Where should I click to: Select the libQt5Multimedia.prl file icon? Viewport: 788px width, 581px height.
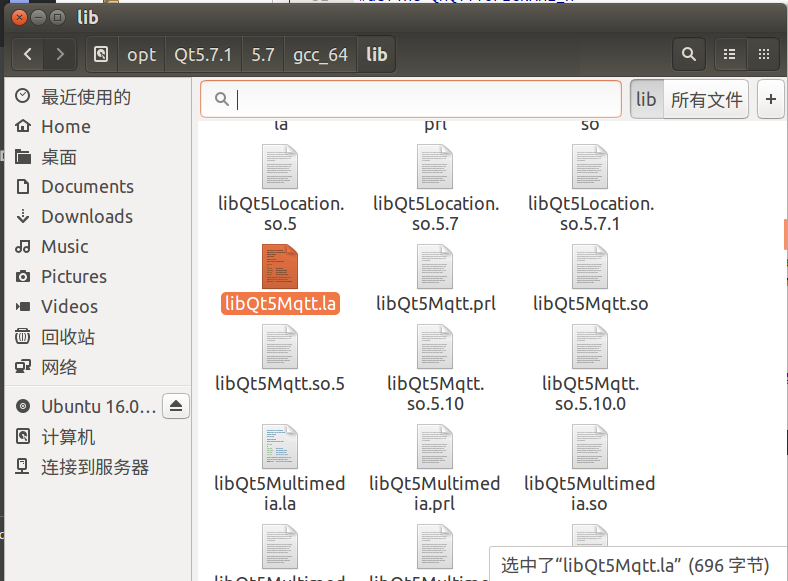[435, 447]
